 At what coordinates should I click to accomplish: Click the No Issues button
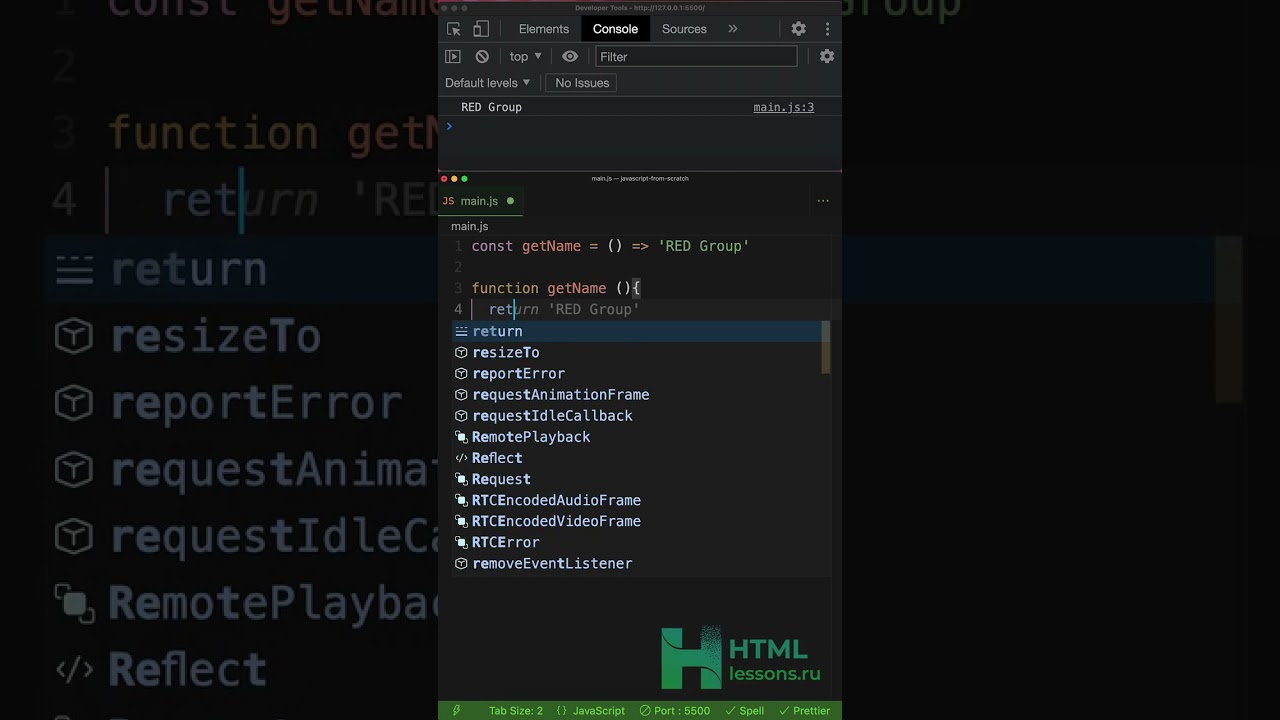(x=582, y=83)
